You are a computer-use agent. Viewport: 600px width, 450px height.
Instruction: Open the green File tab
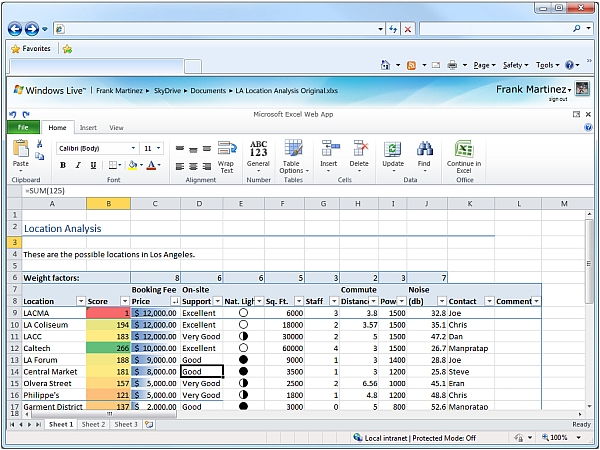pos(23,127)
